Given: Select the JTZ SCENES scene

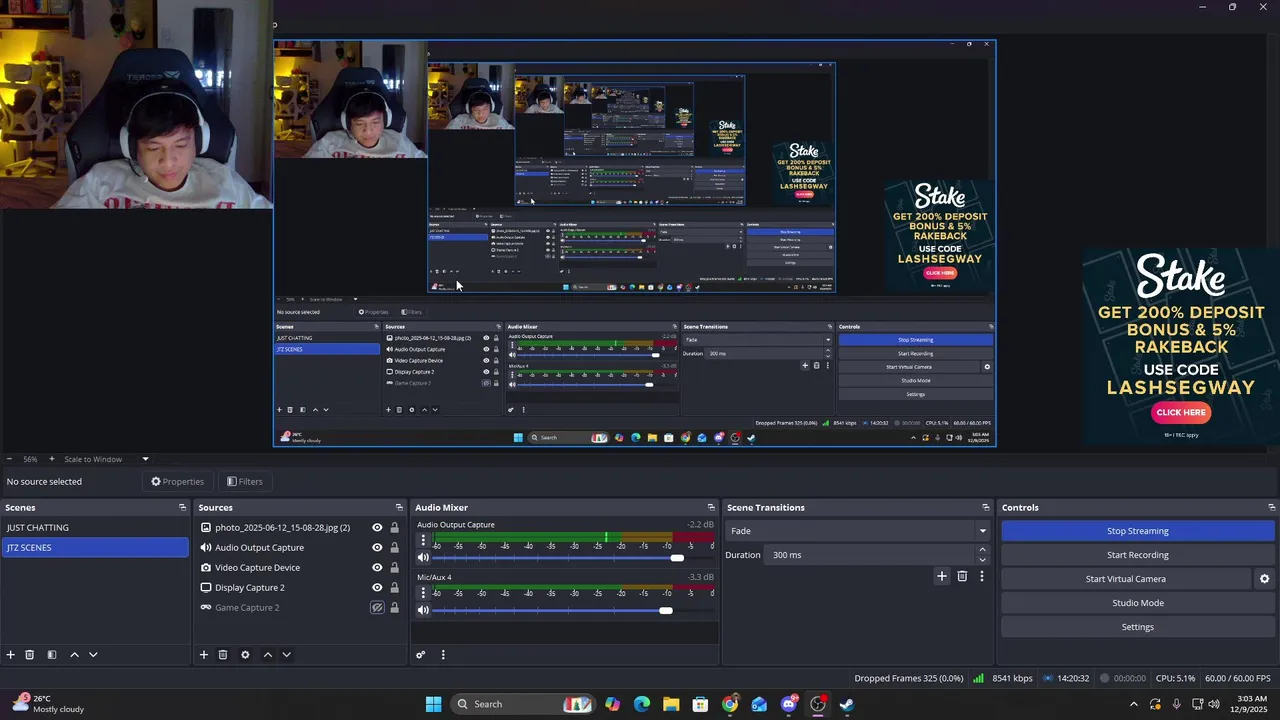Looking at the screenshot, I should pos(95,548).
